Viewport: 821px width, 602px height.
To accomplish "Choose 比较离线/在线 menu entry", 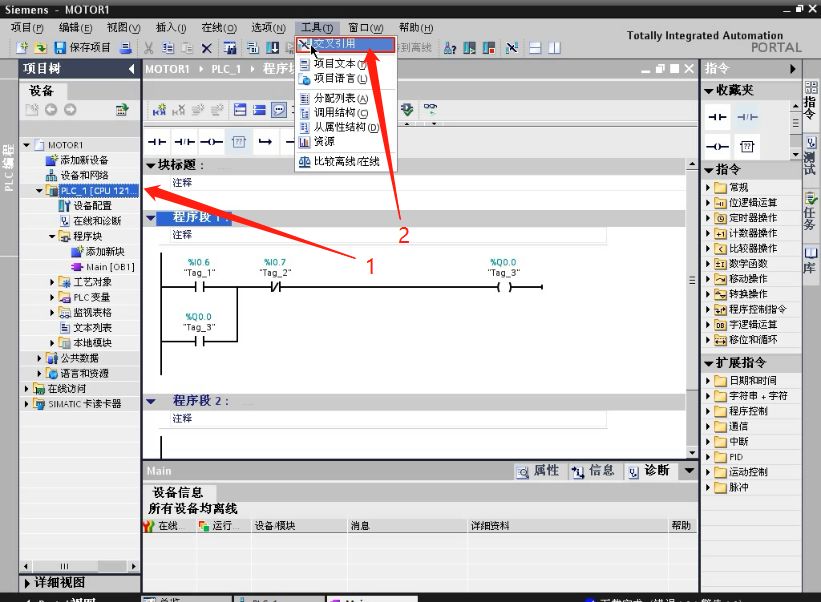I will coord(346,162).
